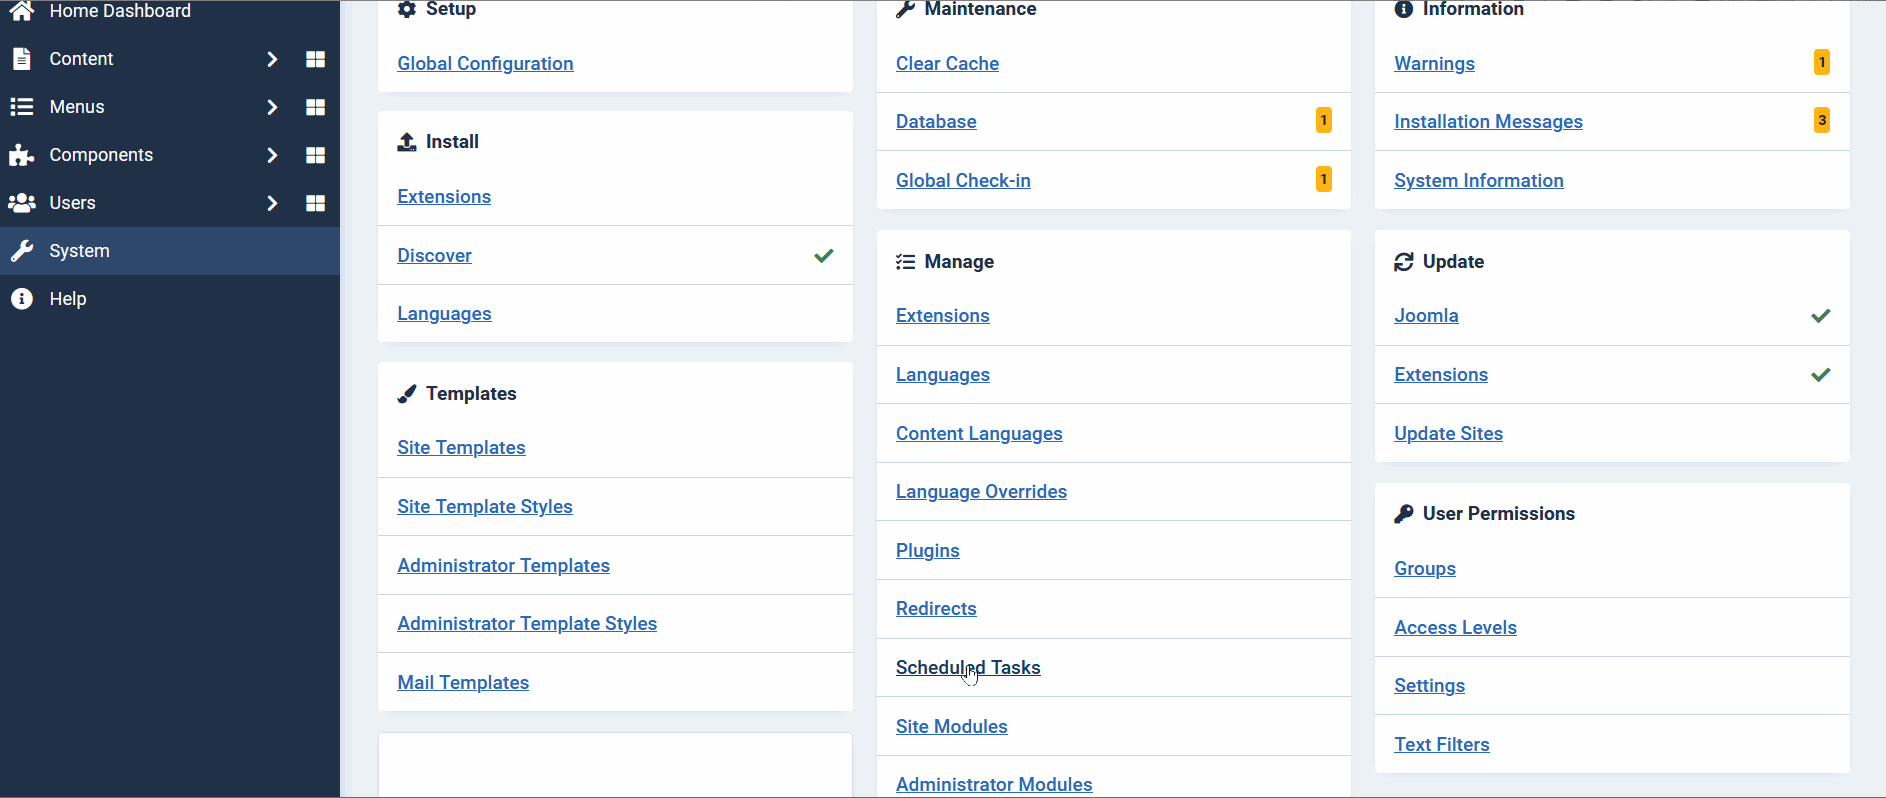Viewport: 1886px width, 798px height.
Task: Open Installation Messages link
Action: pyautogui.click(x=1488, y=122)
